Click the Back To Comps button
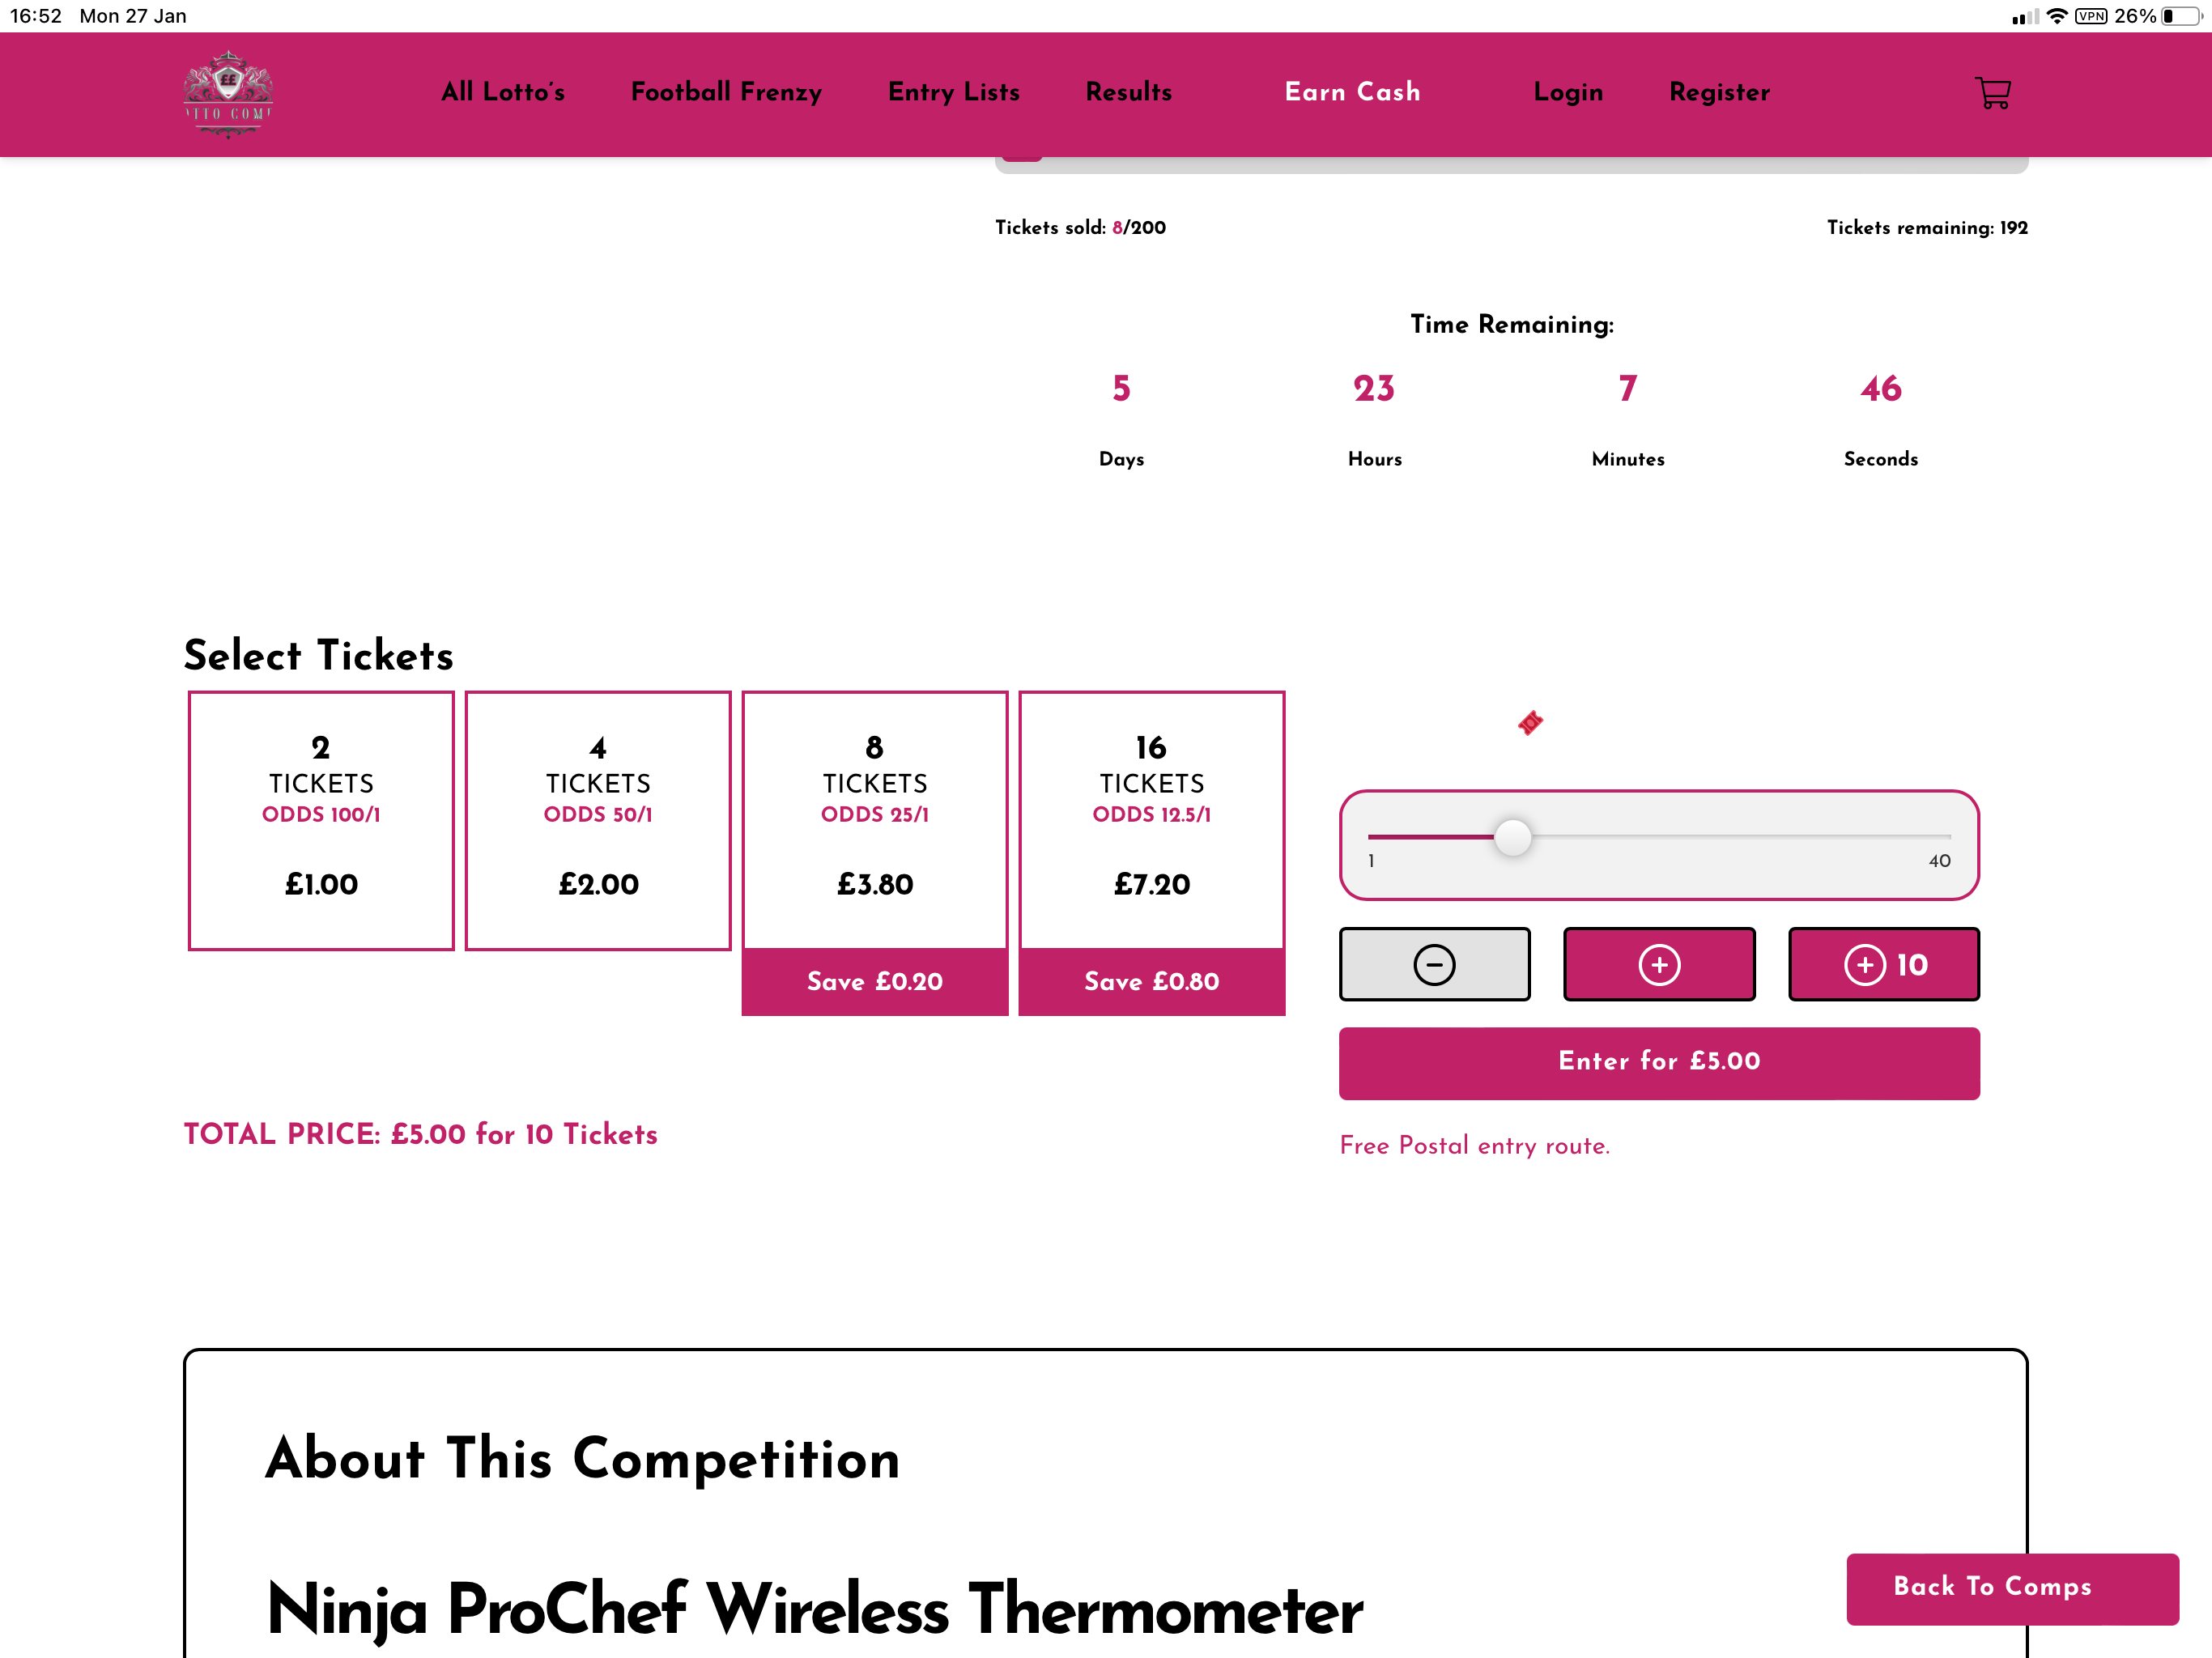The width and height of the screenshot is (2212, 1658). point(2012,1588)
